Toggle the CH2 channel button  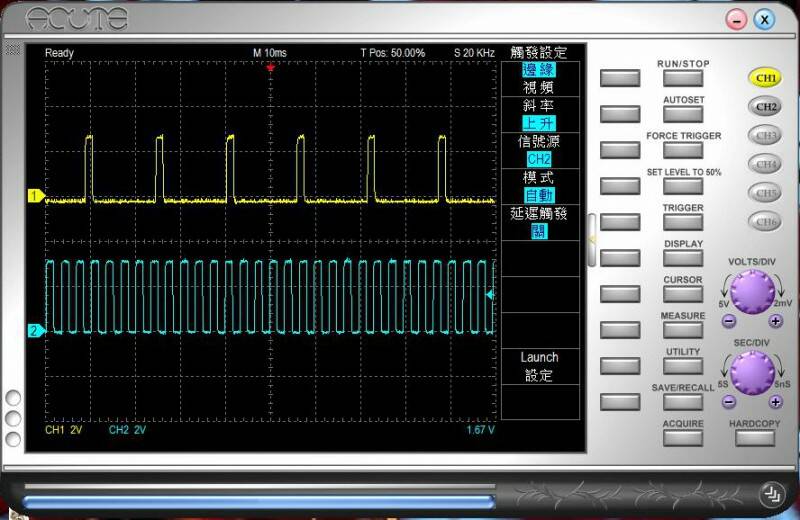(x=766, y=106)
